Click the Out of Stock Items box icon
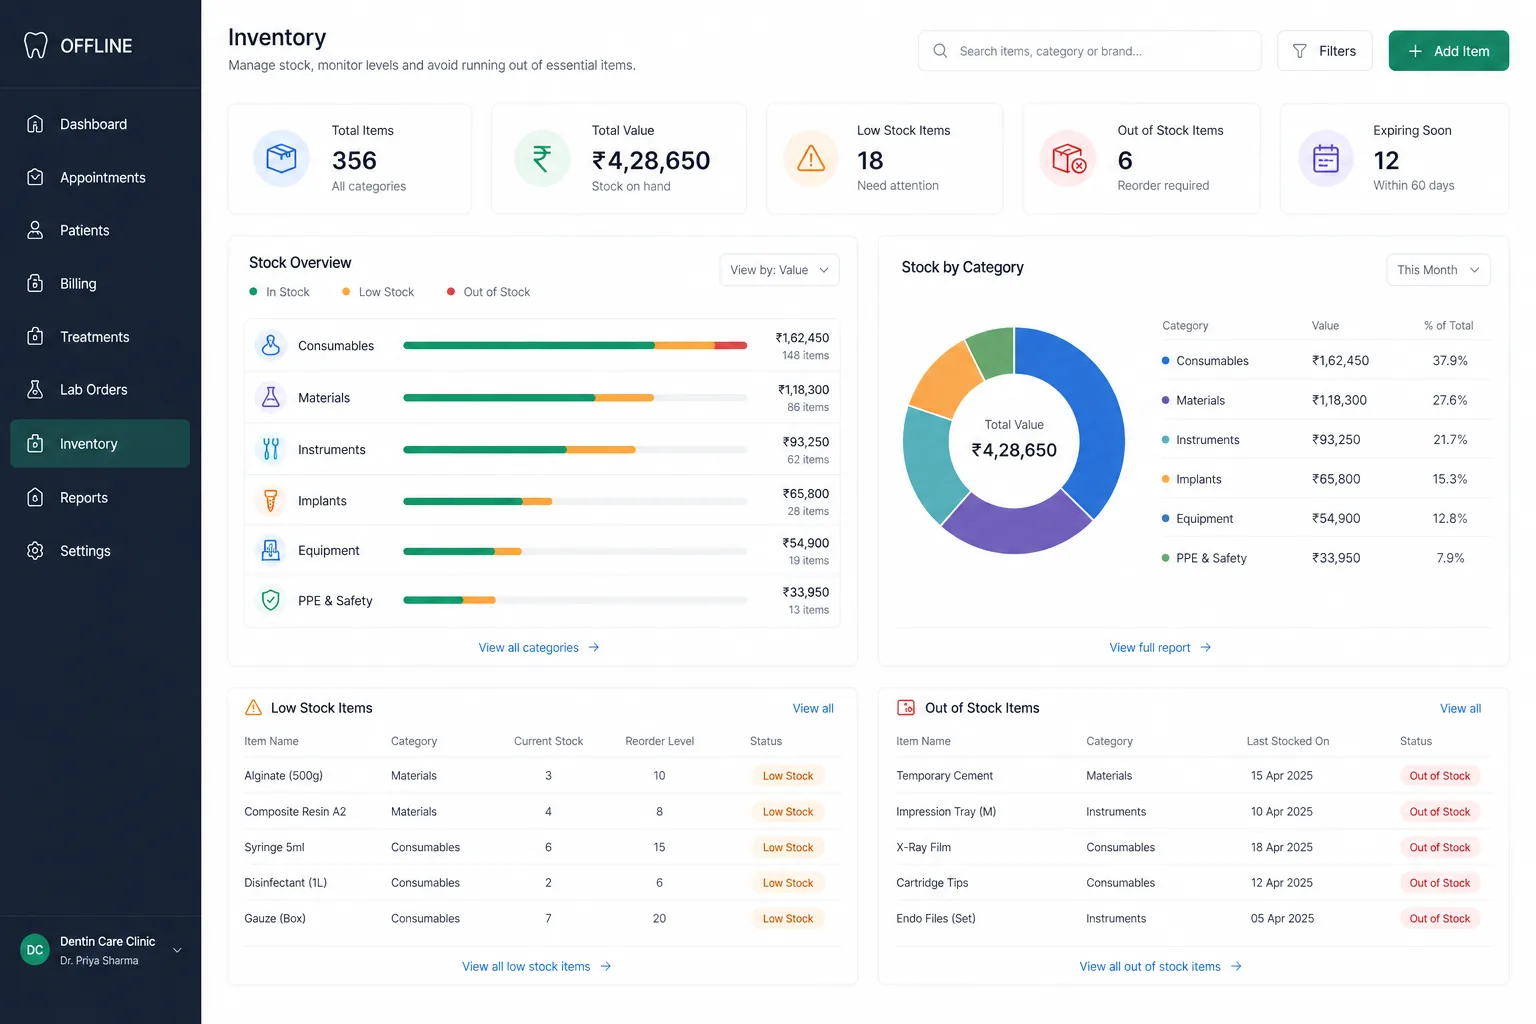The width and height of the screenshot is (1536, 1024). (1068, 158)
